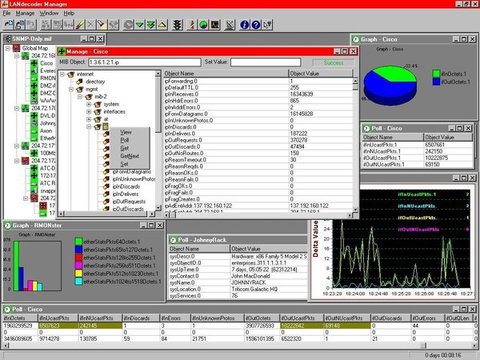Image resolution: width=480 pixels, height=360 pixels.
Task: Click the Object Value column header in Manage window
Action: pyautogui.click(x=320, y=73)
